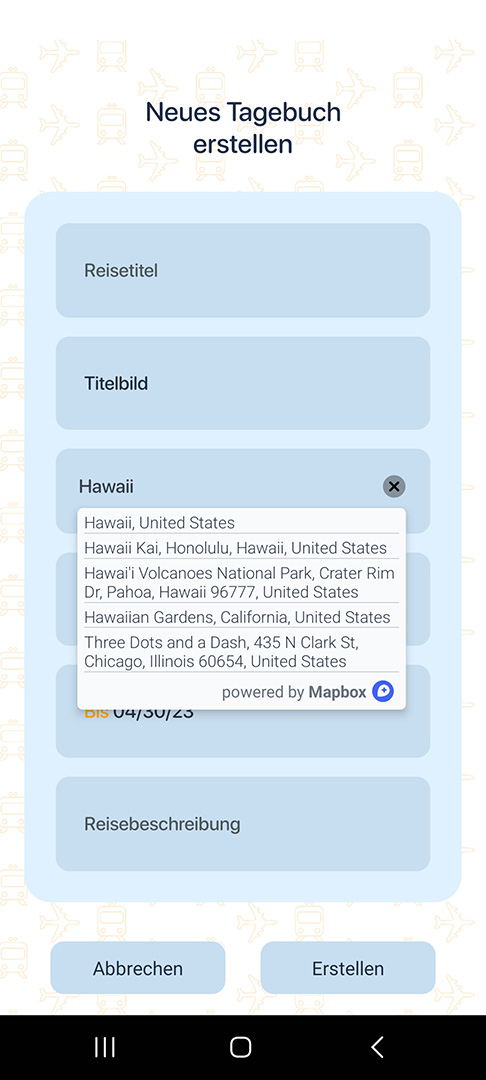
Task: Choose Three Dots and a Dash suggestion
Action: pyautogui.click(x=241, y=652)
